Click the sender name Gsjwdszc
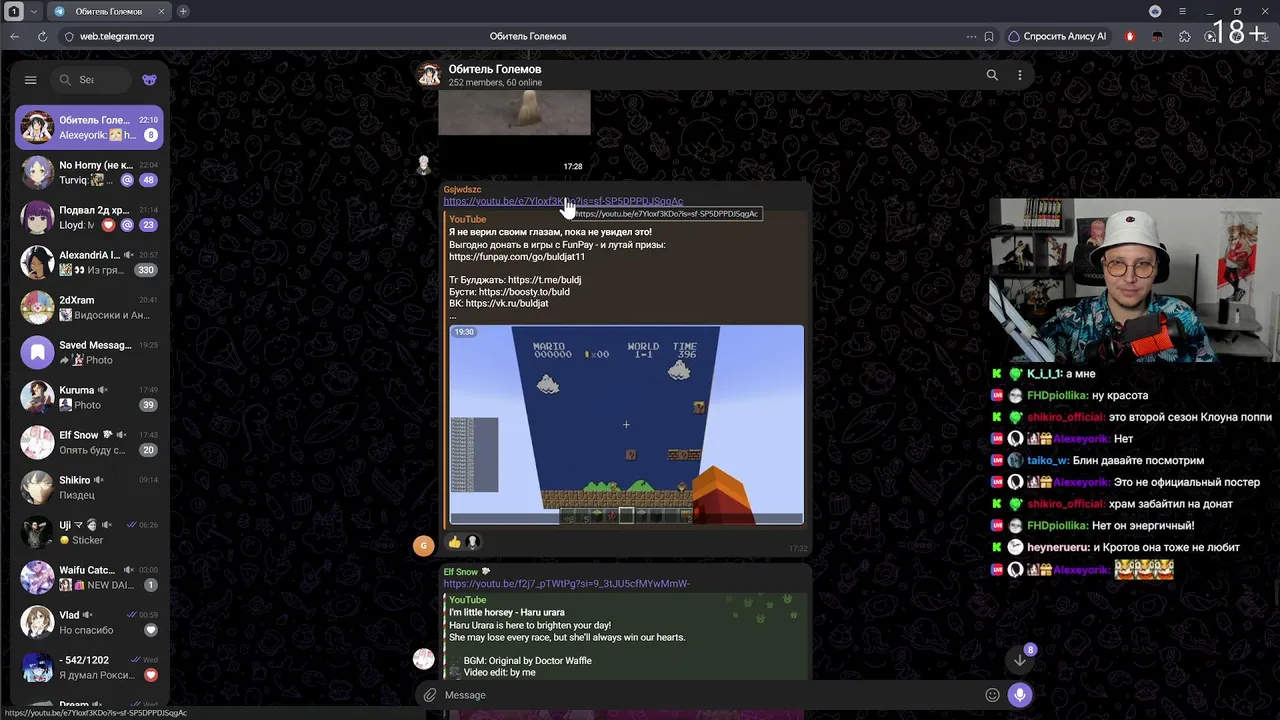Viewport: 1280px width, 720px height. pos(462,189)
